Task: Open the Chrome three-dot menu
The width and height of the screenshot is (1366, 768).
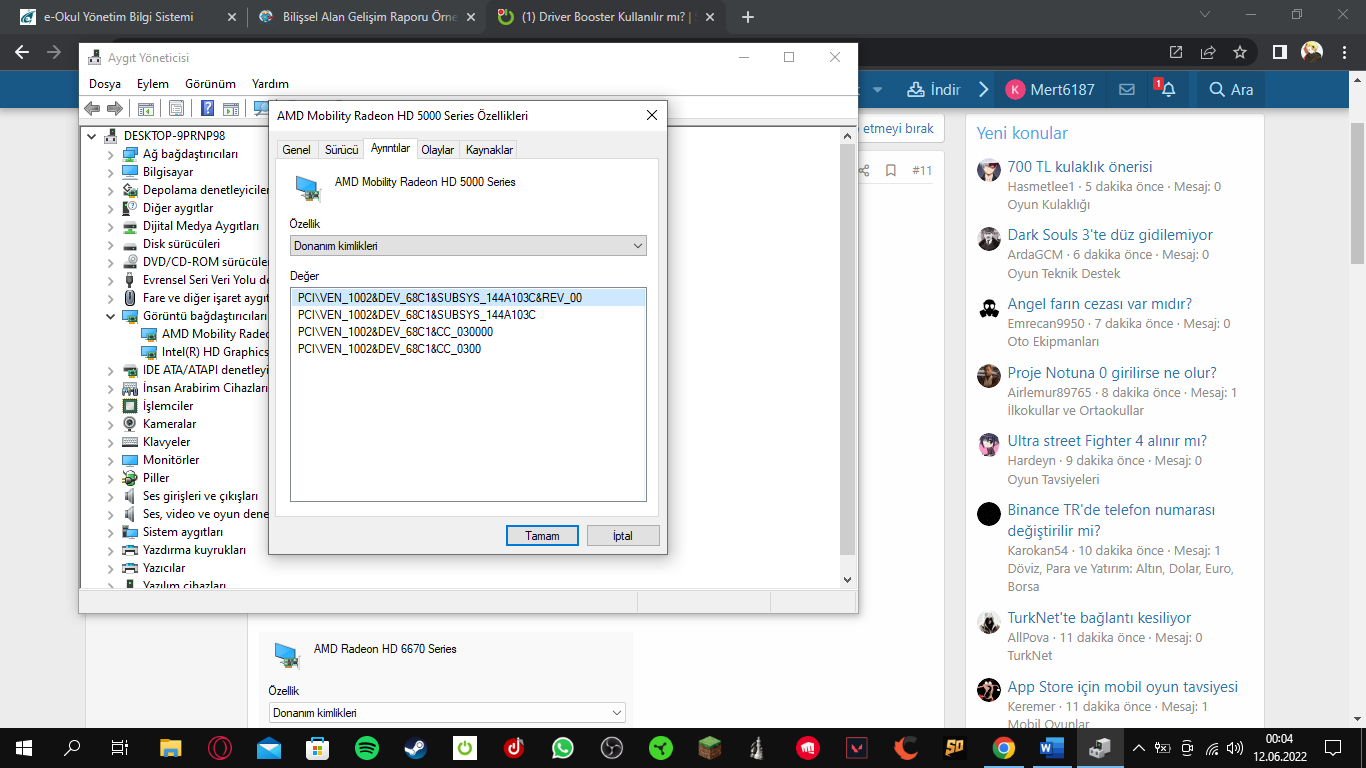Action: (1343, 52)
